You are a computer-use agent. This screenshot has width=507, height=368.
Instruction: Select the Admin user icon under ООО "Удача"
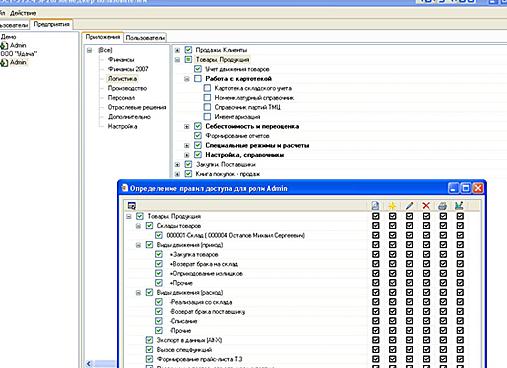click(x=4, y=62)
